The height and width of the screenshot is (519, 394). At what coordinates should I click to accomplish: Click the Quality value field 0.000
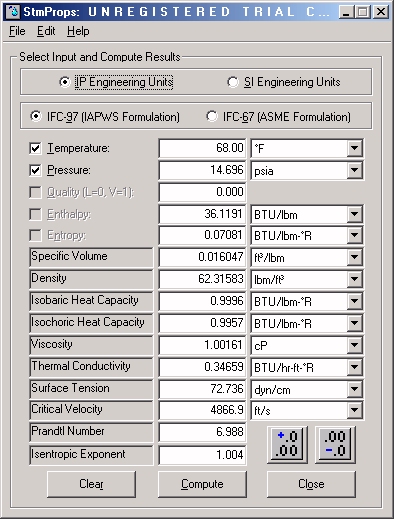[x=202, y=192]
